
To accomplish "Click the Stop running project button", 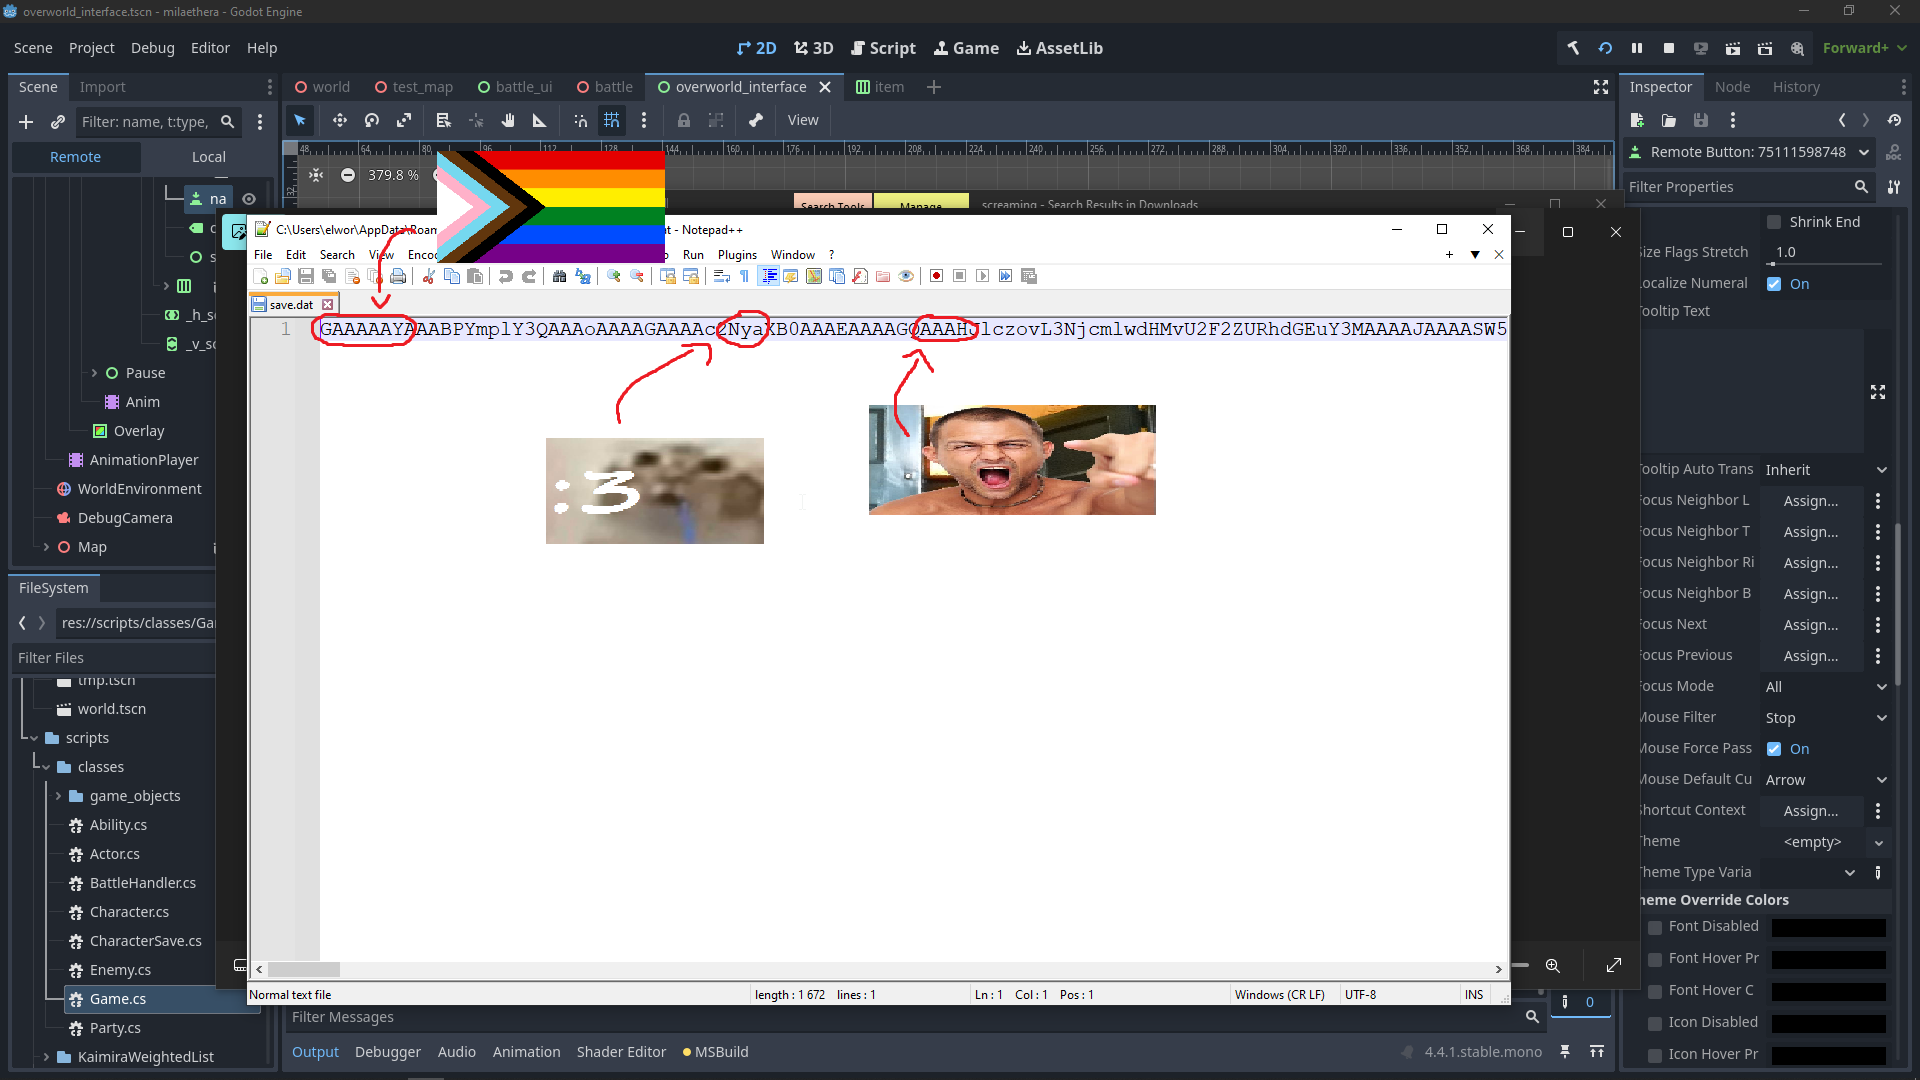I will tap(1669, 48).
